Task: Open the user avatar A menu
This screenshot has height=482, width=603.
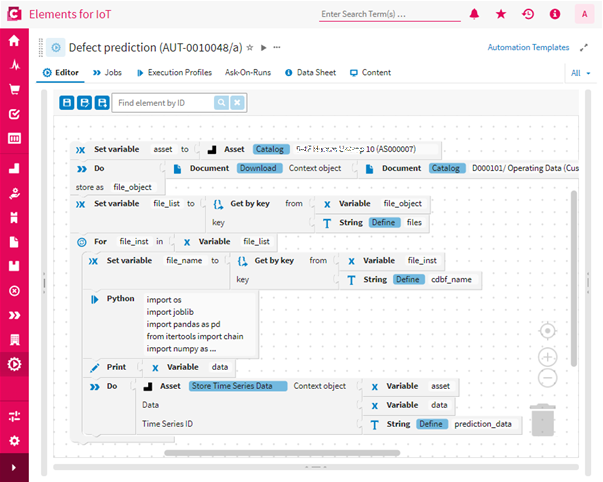Action: pos(585,14)
